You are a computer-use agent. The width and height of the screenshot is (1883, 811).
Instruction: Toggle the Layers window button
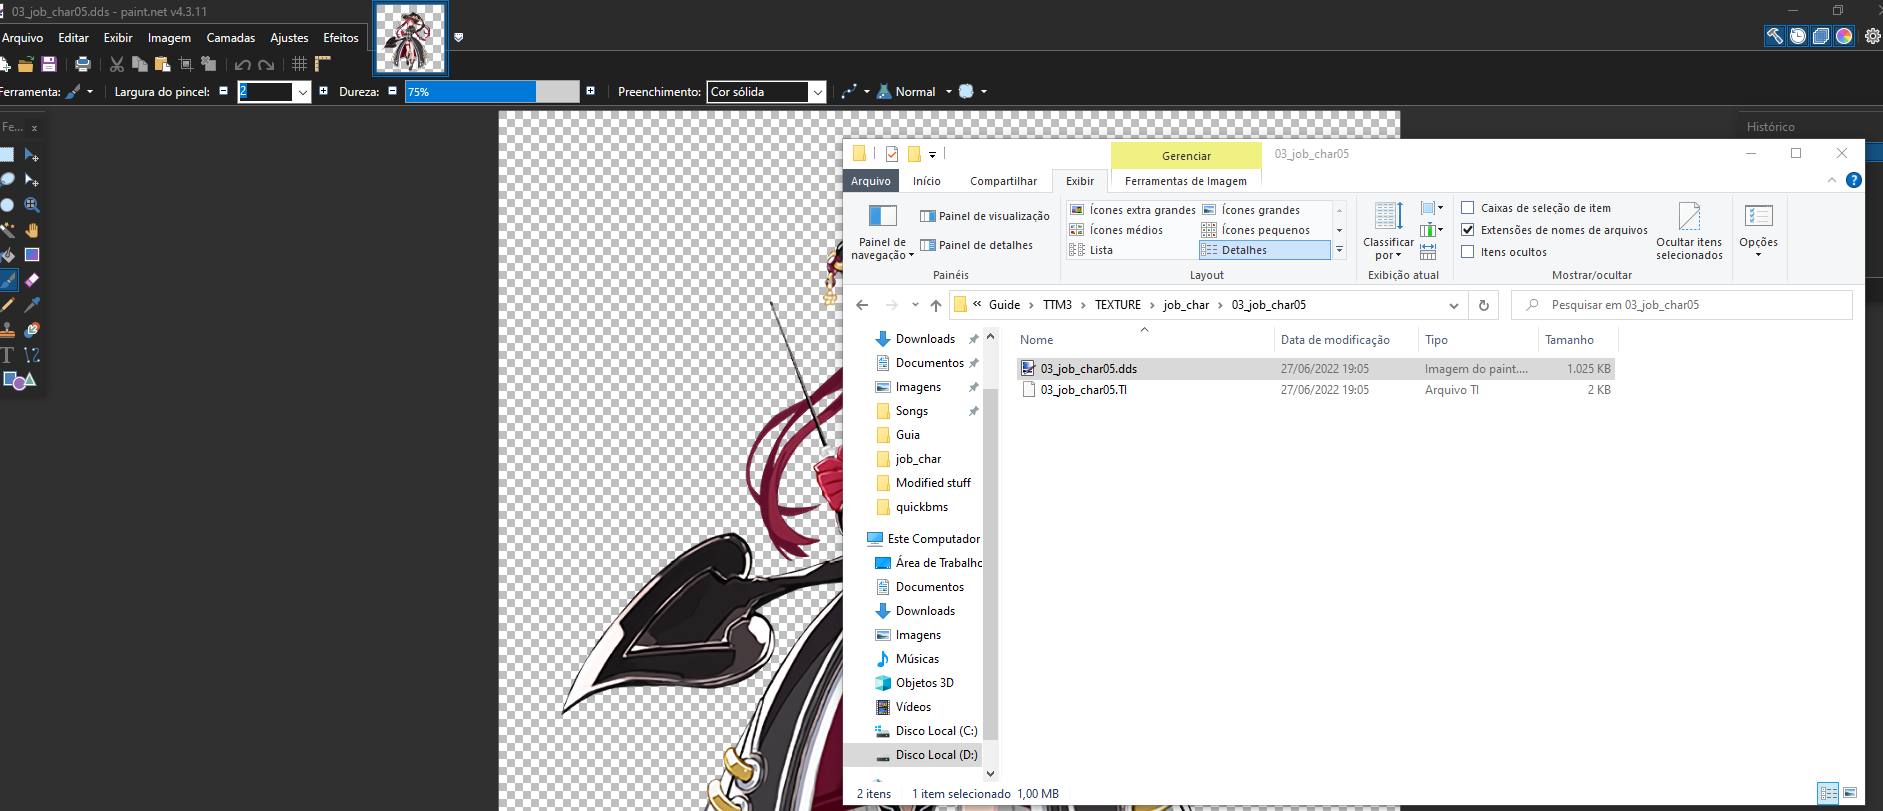(x=1821, y=36)
